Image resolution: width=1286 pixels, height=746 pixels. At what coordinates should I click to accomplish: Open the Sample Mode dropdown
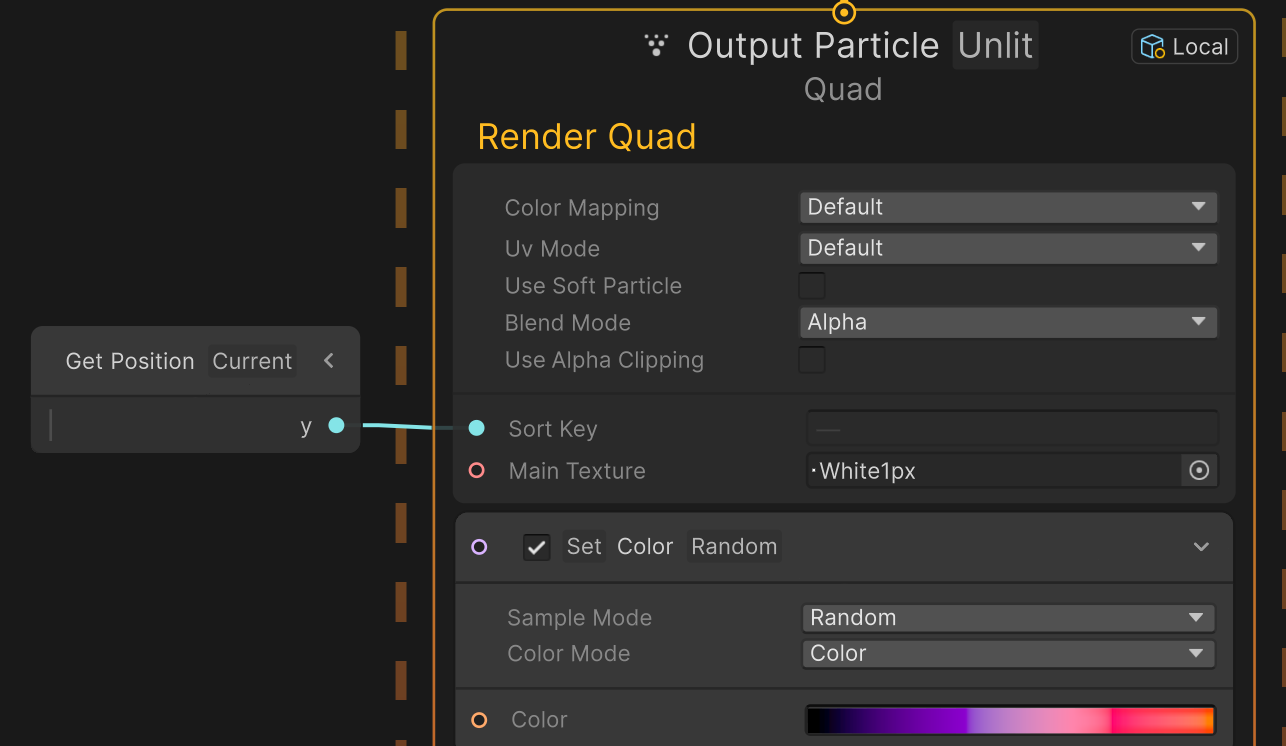(1008, 618)
